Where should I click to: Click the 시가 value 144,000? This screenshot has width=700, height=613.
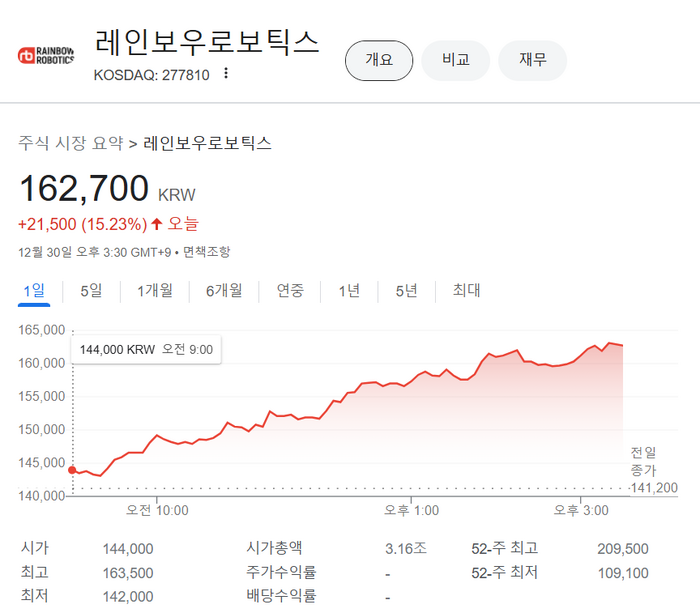pos(128,549)
